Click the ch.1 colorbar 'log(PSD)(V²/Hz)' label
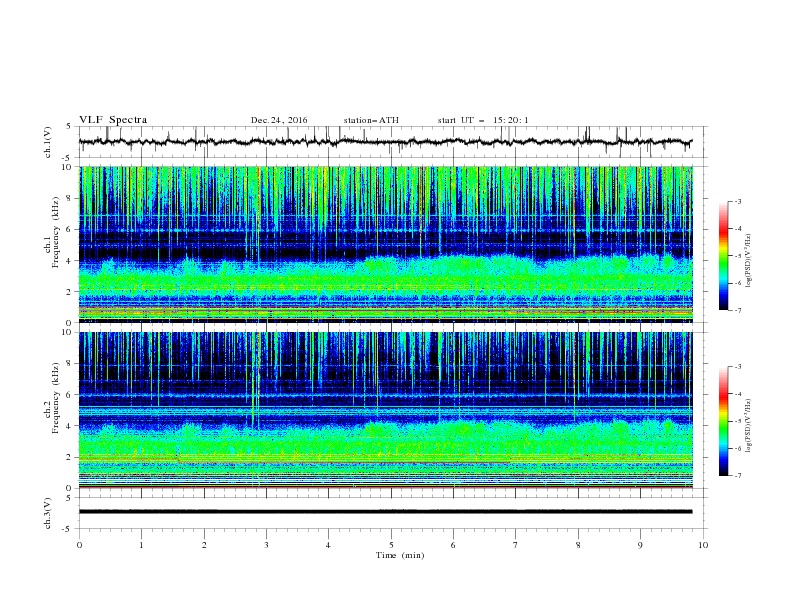792x612 pixels. [x=748, y=261]
